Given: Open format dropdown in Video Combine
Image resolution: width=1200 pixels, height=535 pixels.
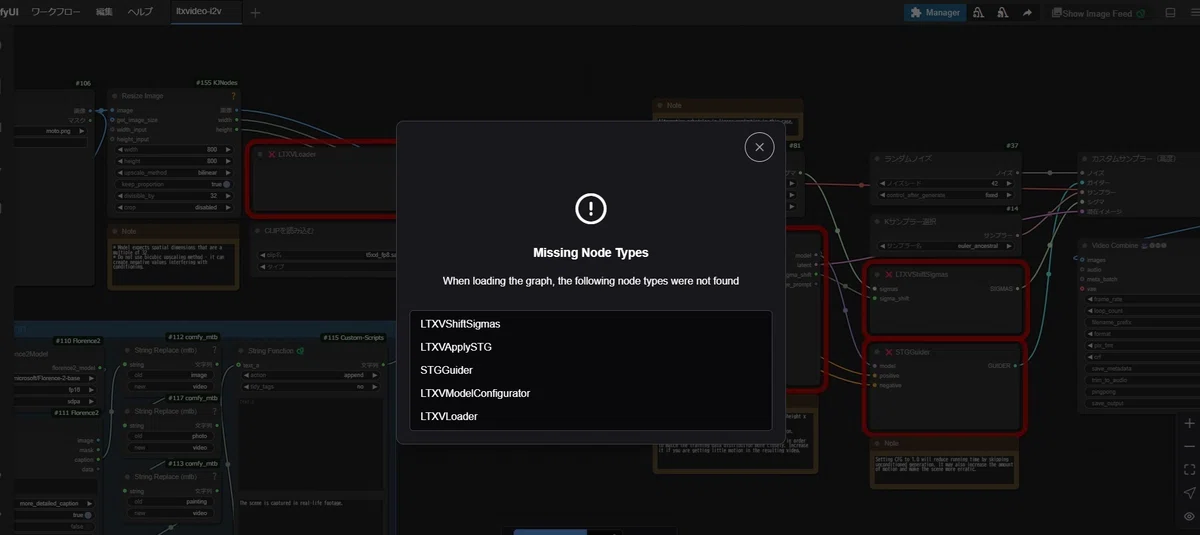Looking at the screenshot, I should click(1140, 334).
